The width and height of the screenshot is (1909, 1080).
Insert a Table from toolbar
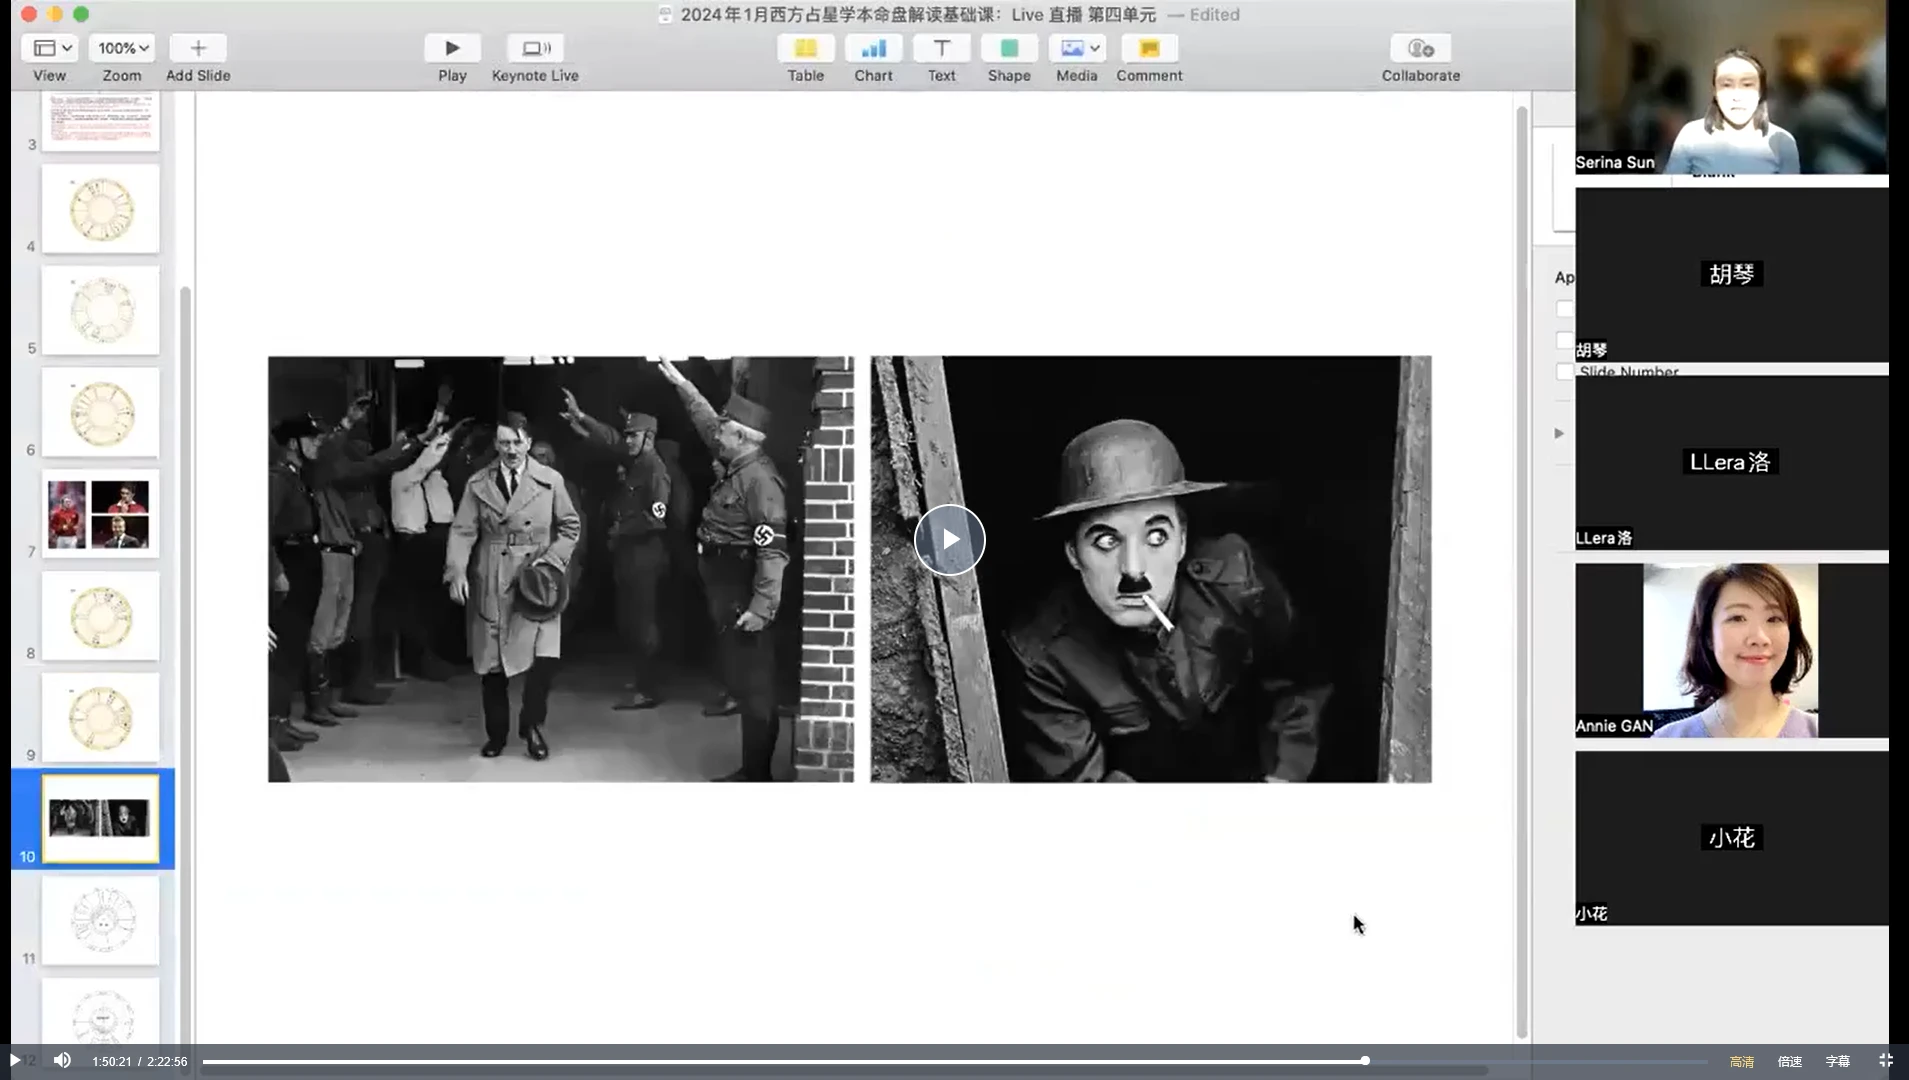[x=806, y=48]
